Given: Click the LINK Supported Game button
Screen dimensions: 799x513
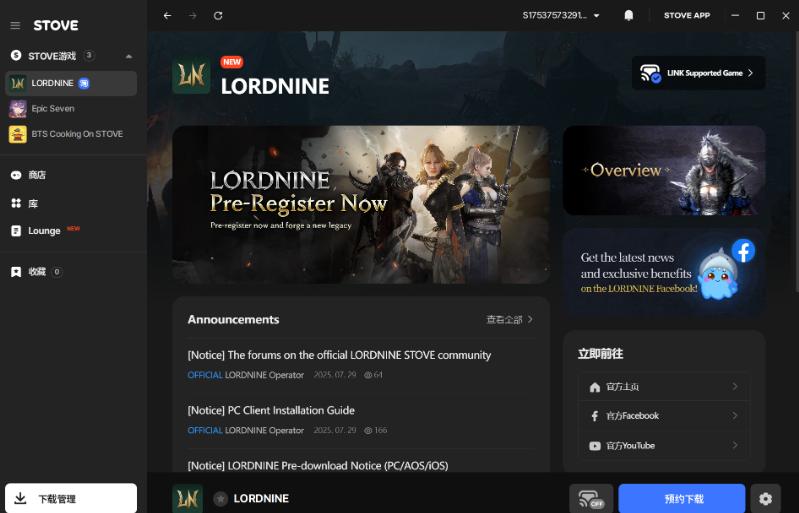Looking at the screenshot, I should (698, 73).
